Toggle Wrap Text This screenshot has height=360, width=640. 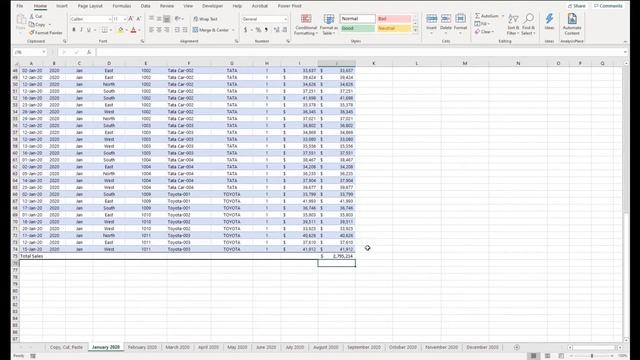point(205,19)
